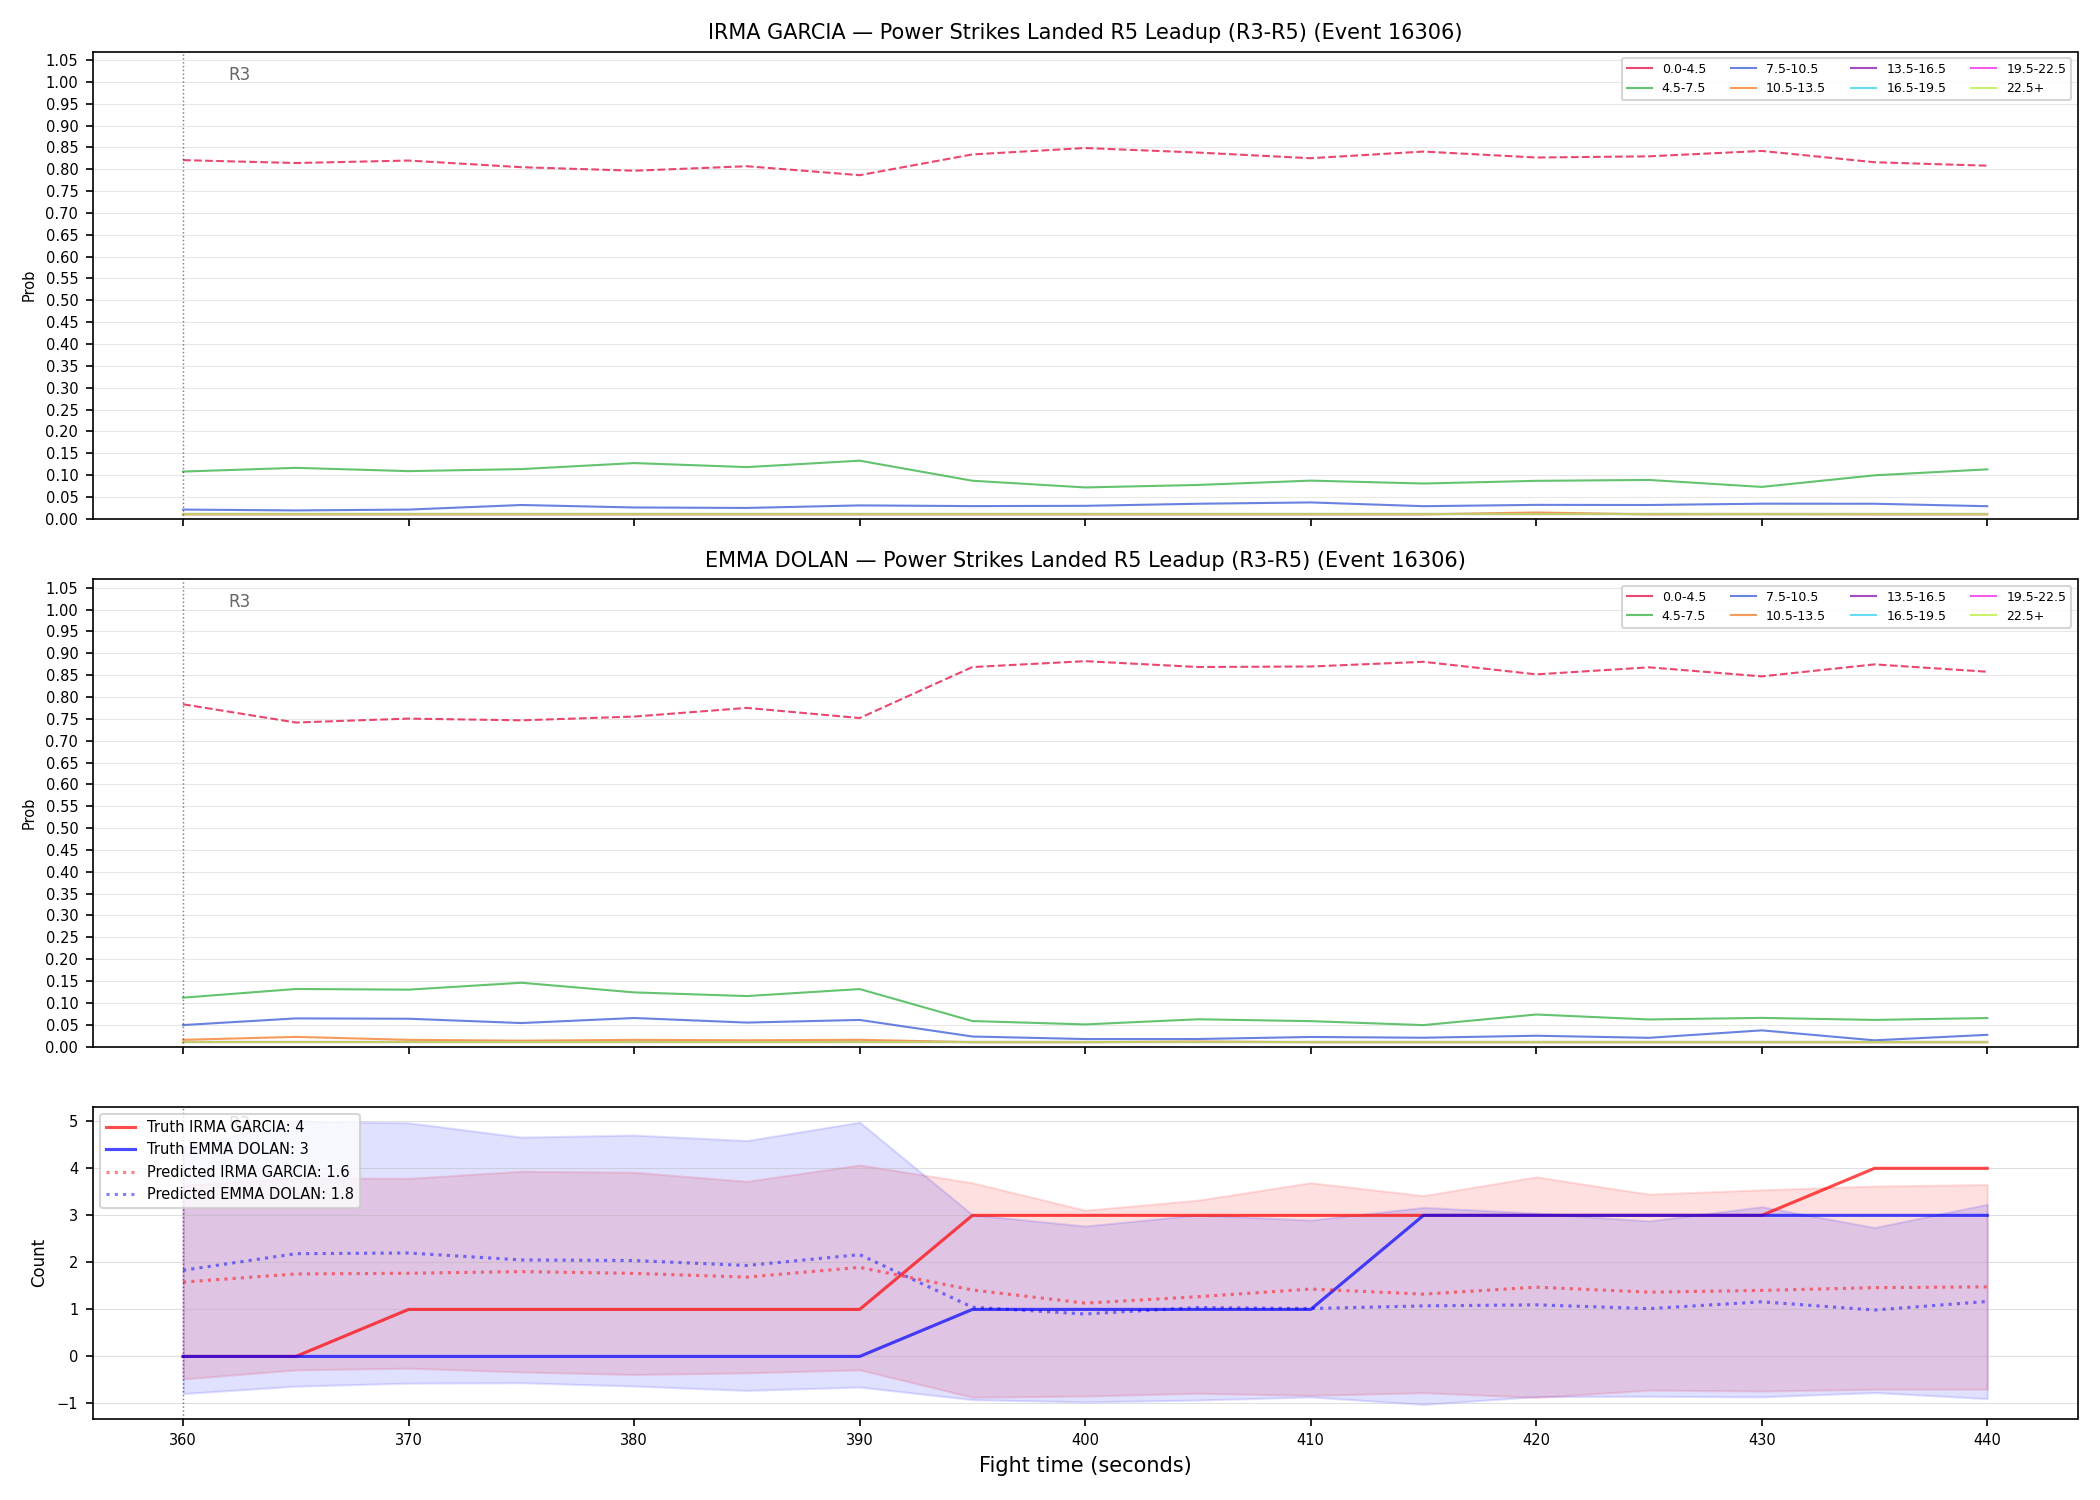The height and width of the screenshot is (1500, 2100).
Task: Select '4.5-7.5' legend entry in EMMA DOLAN chart
Action: [x=1666, y=616]
